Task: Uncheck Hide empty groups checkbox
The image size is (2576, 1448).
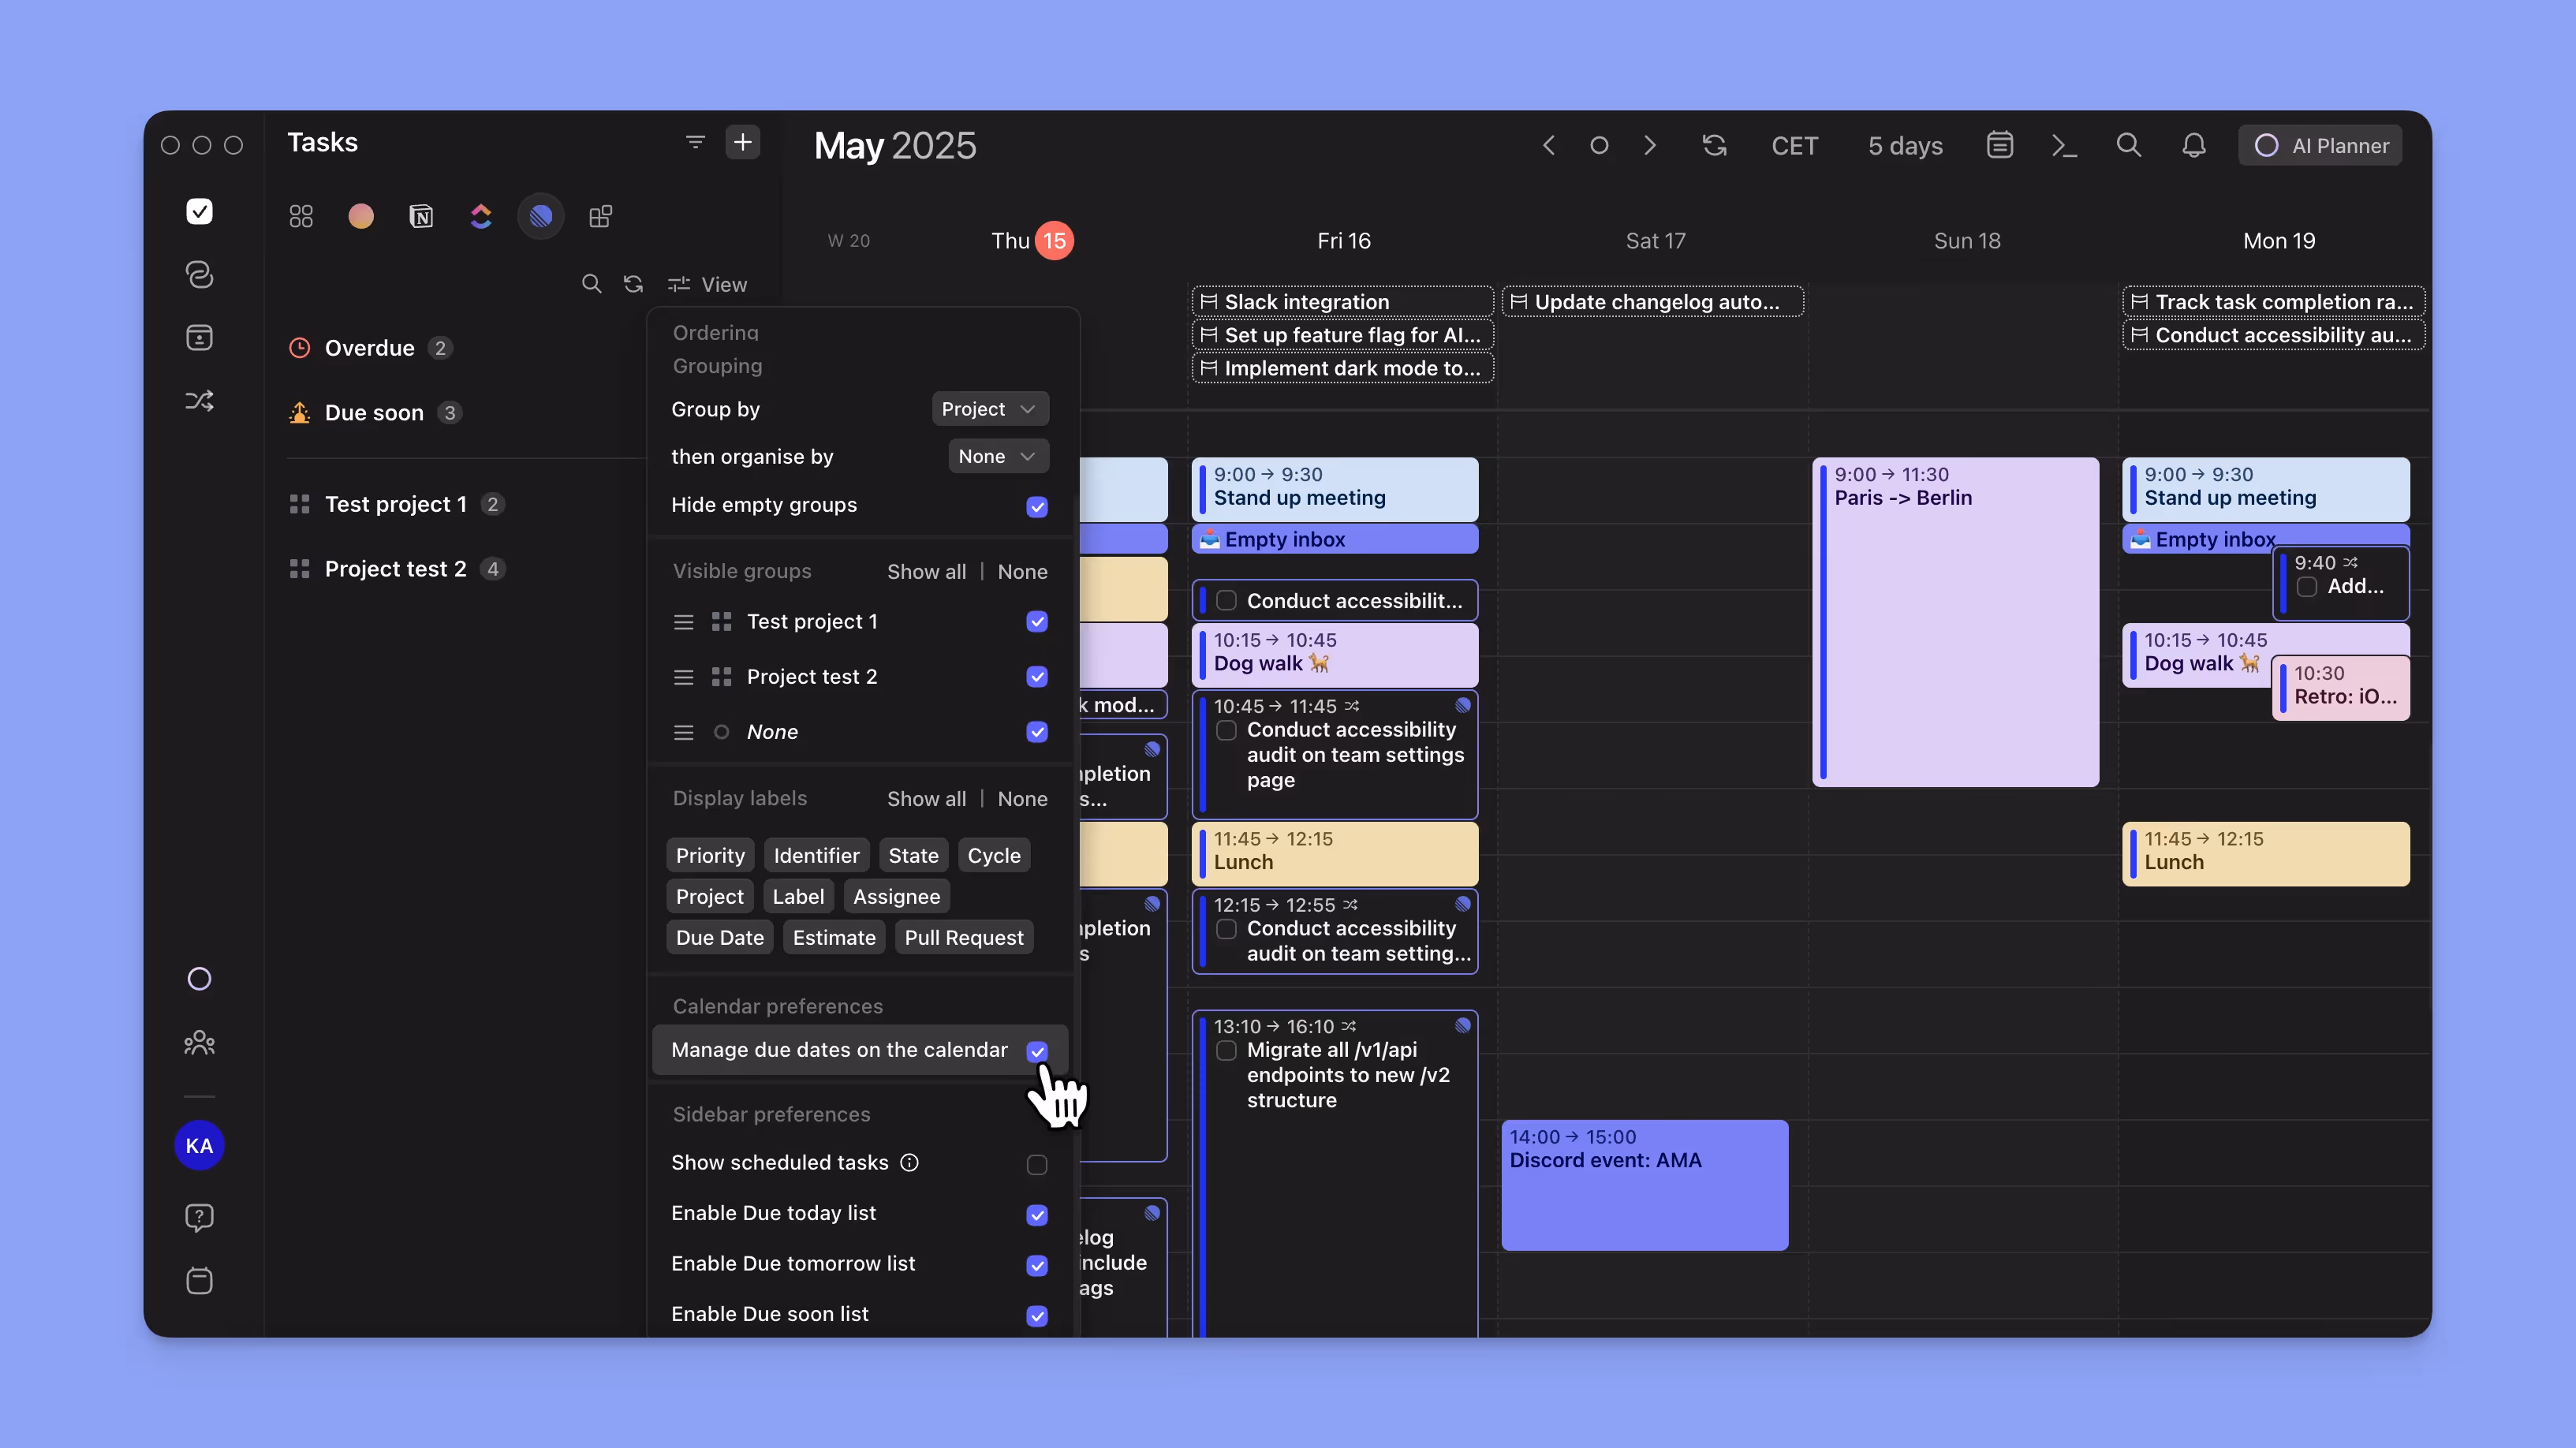Action: (x=1036, y=506)
